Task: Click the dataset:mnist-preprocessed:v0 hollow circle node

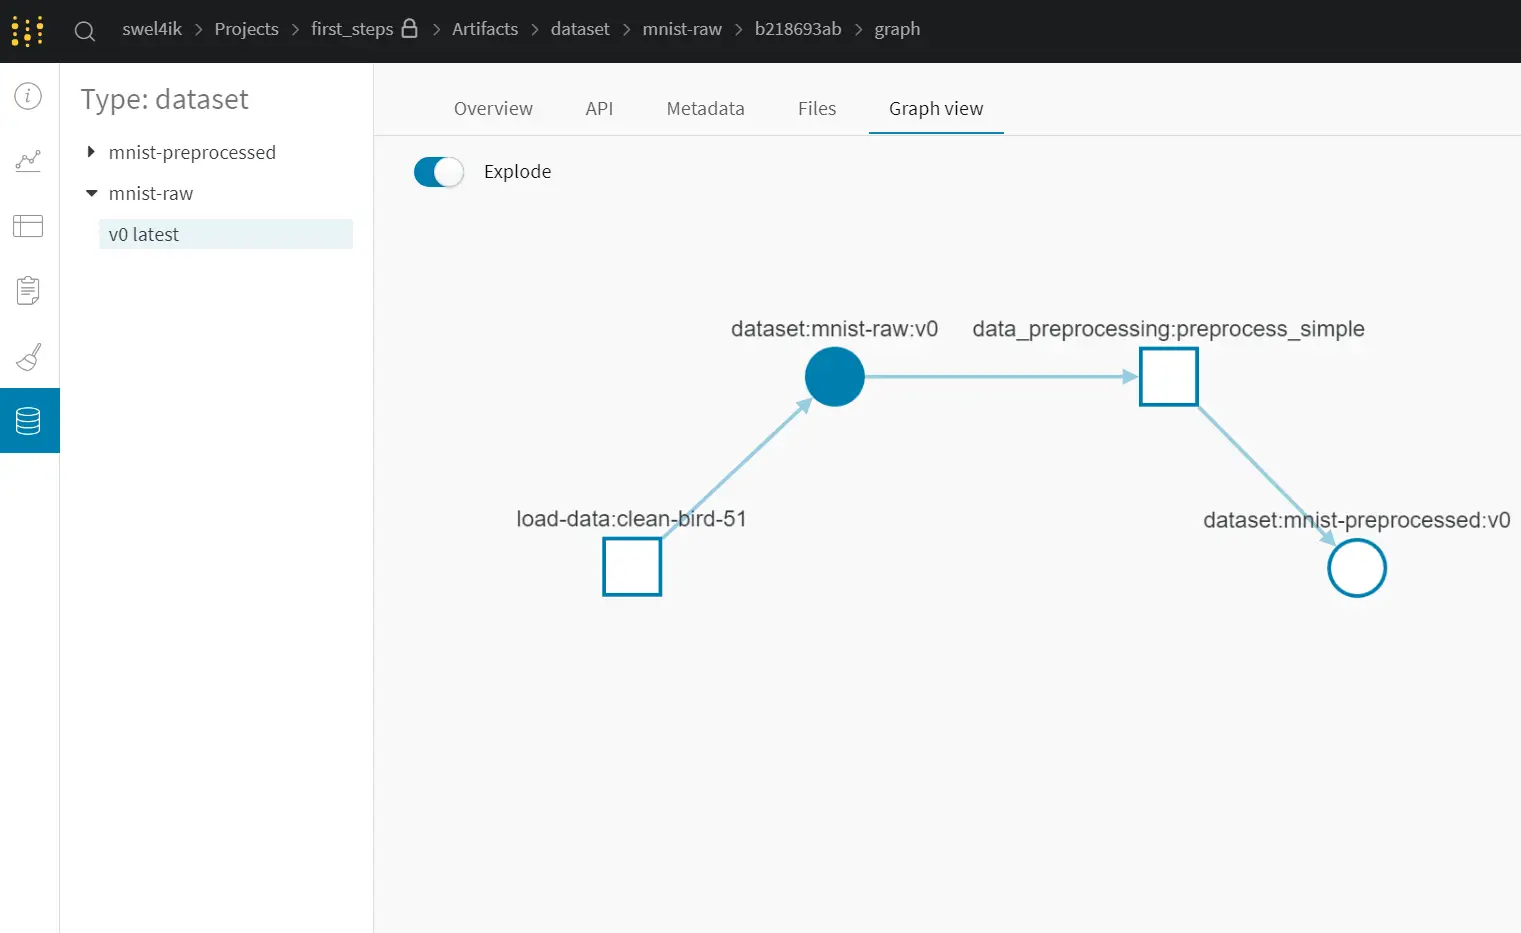Action: [1357, 568]
